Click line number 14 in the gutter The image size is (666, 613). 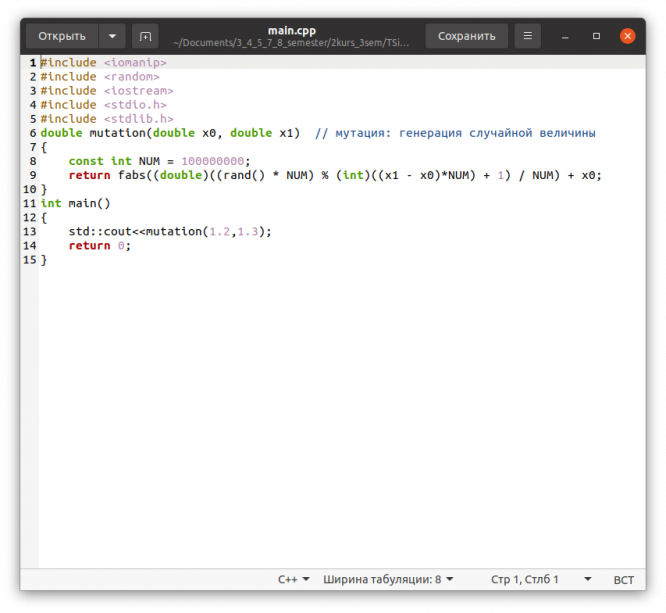[31, 245]
